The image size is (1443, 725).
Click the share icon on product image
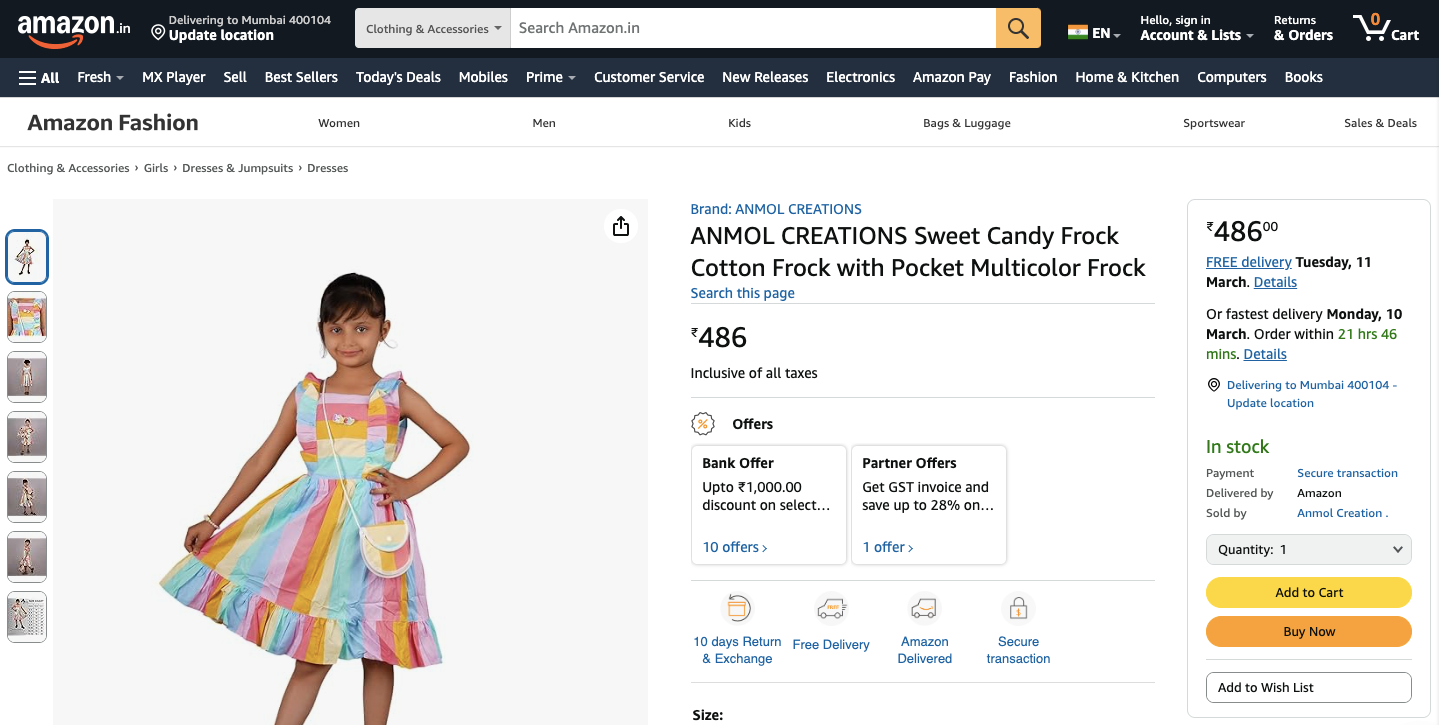[621, 226]
